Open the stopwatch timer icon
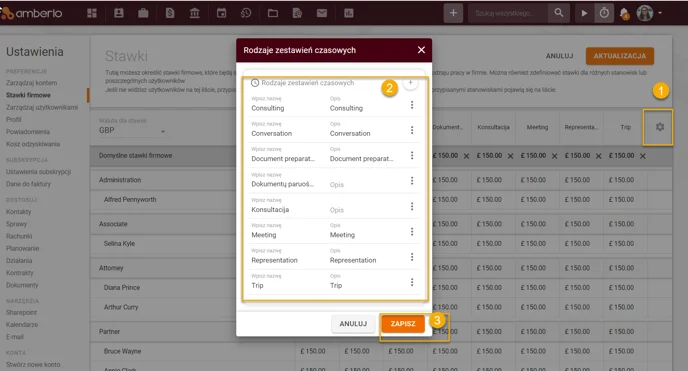The image size is (688, 371). [604, 13]
